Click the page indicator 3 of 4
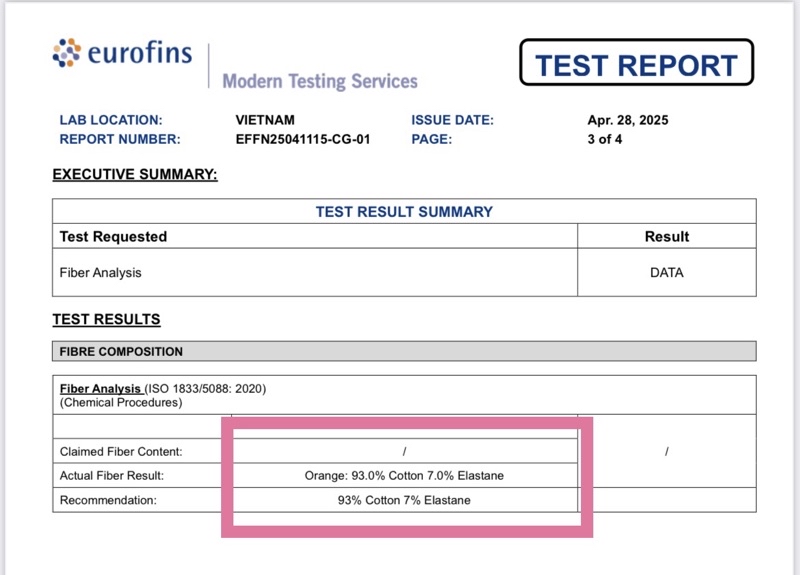This screenshot has width=800, height=575. (605, 139)
